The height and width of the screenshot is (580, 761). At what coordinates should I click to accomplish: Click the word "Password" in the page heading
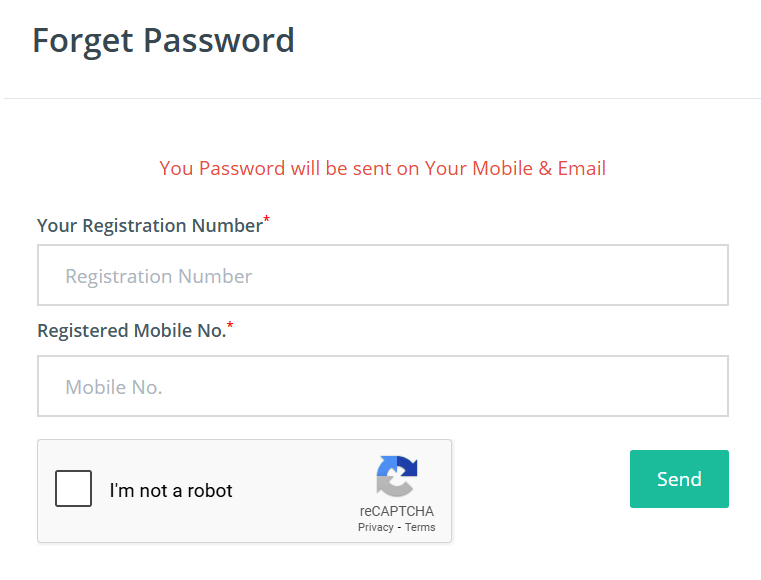(219, 41)
